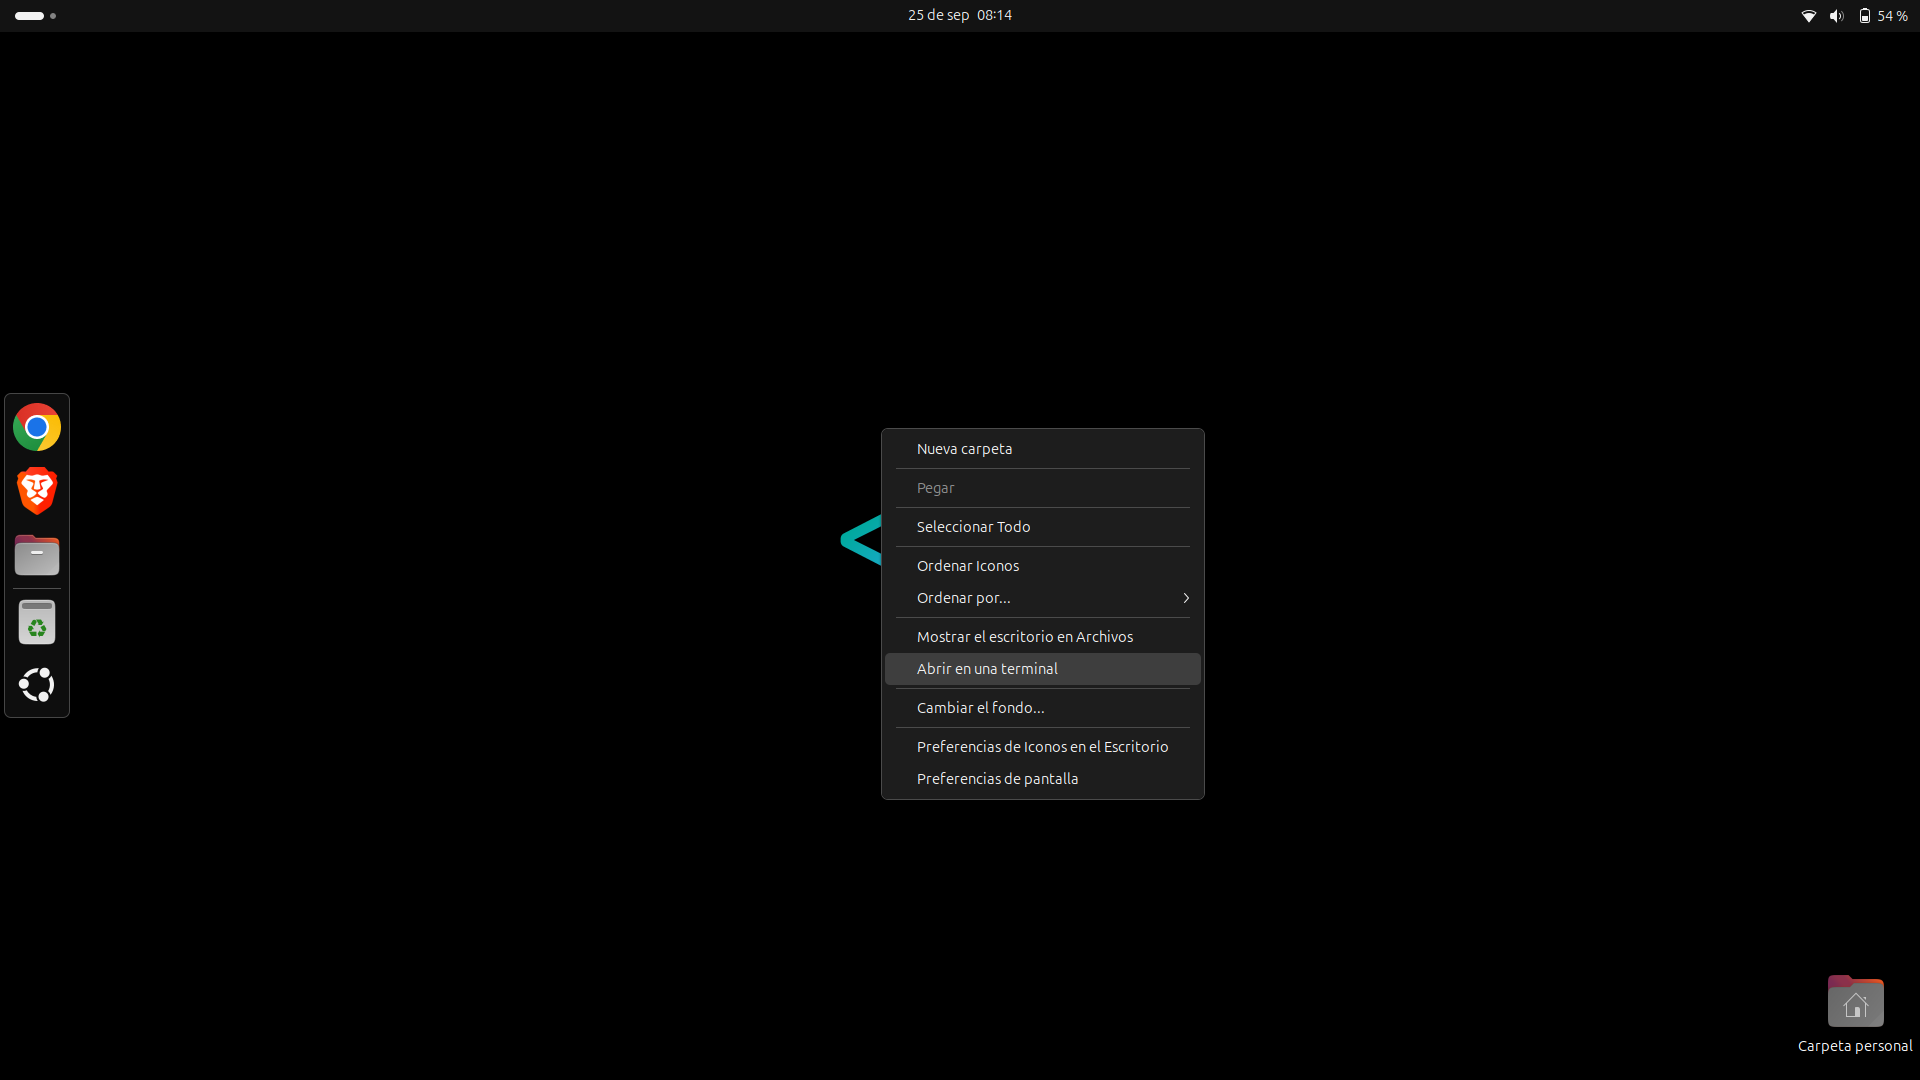1920x1080 pixels.
Task: Expand the Ordenar por... submenu
Action: pyautogui.click(x=1043, y=598)
